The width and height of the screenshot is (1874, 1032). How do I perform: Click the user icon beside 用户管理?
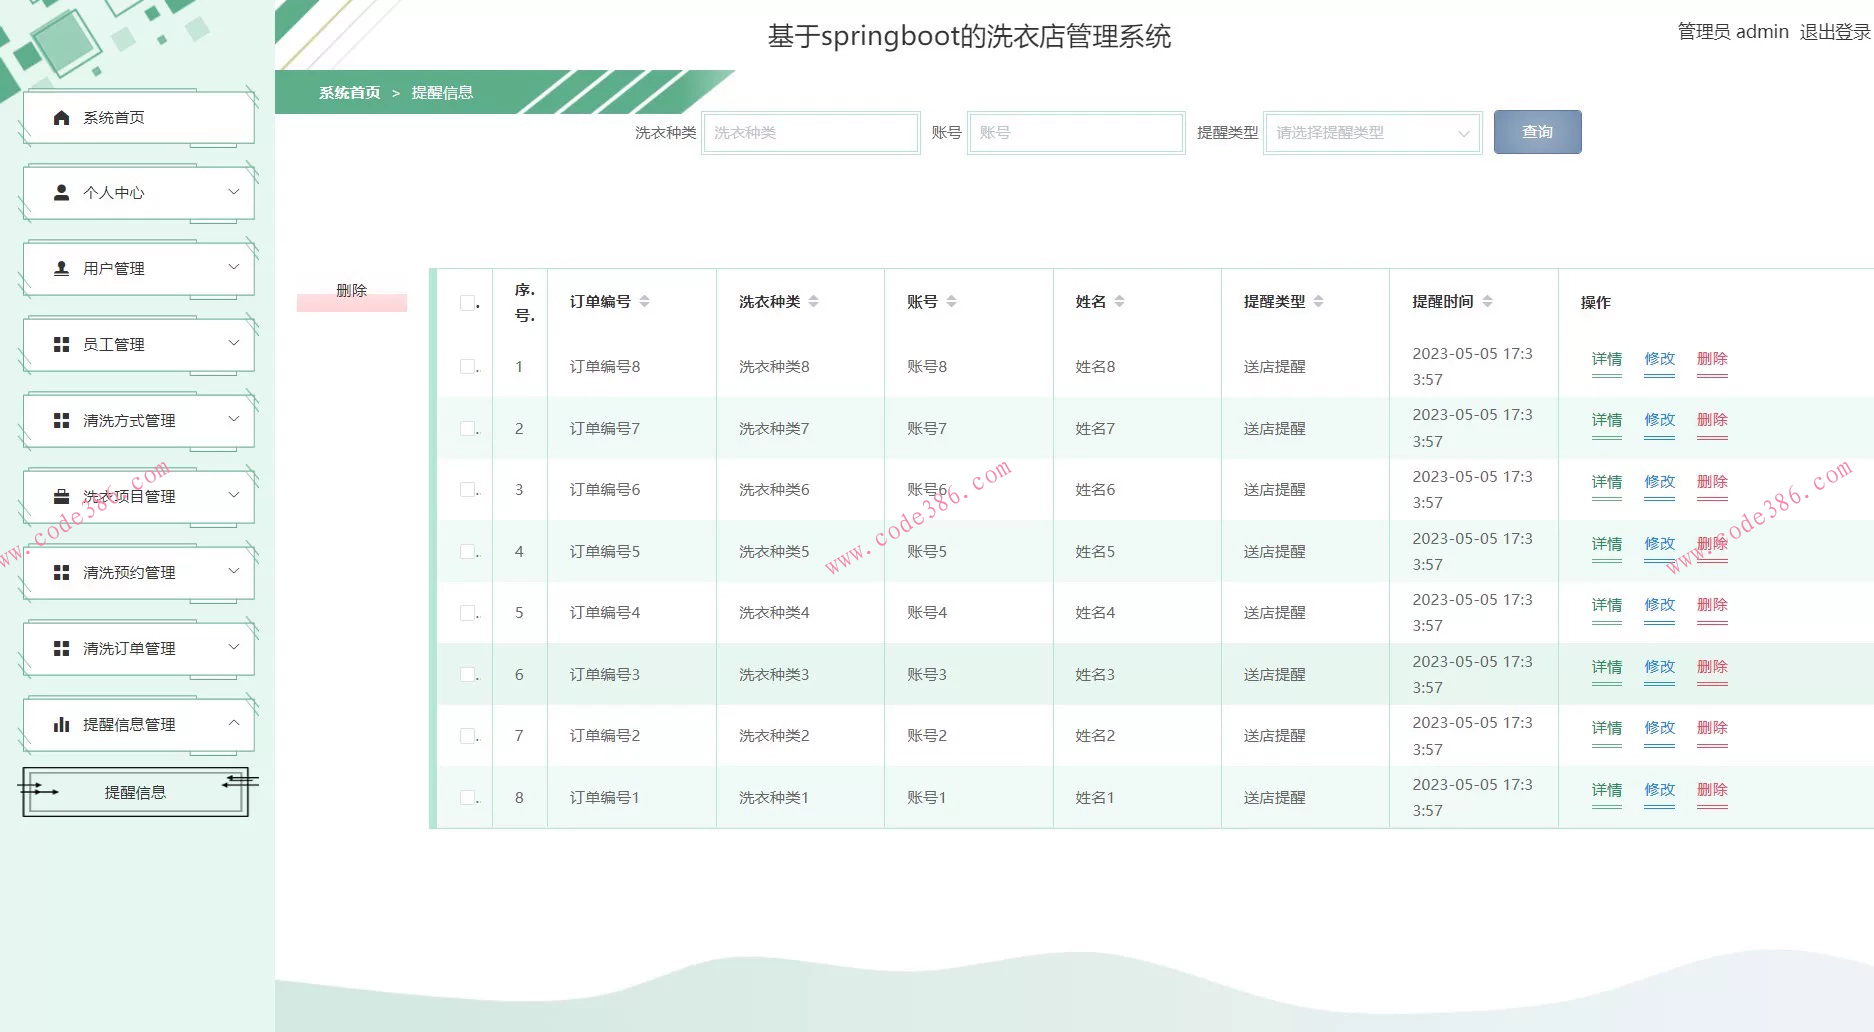[61, 268]
